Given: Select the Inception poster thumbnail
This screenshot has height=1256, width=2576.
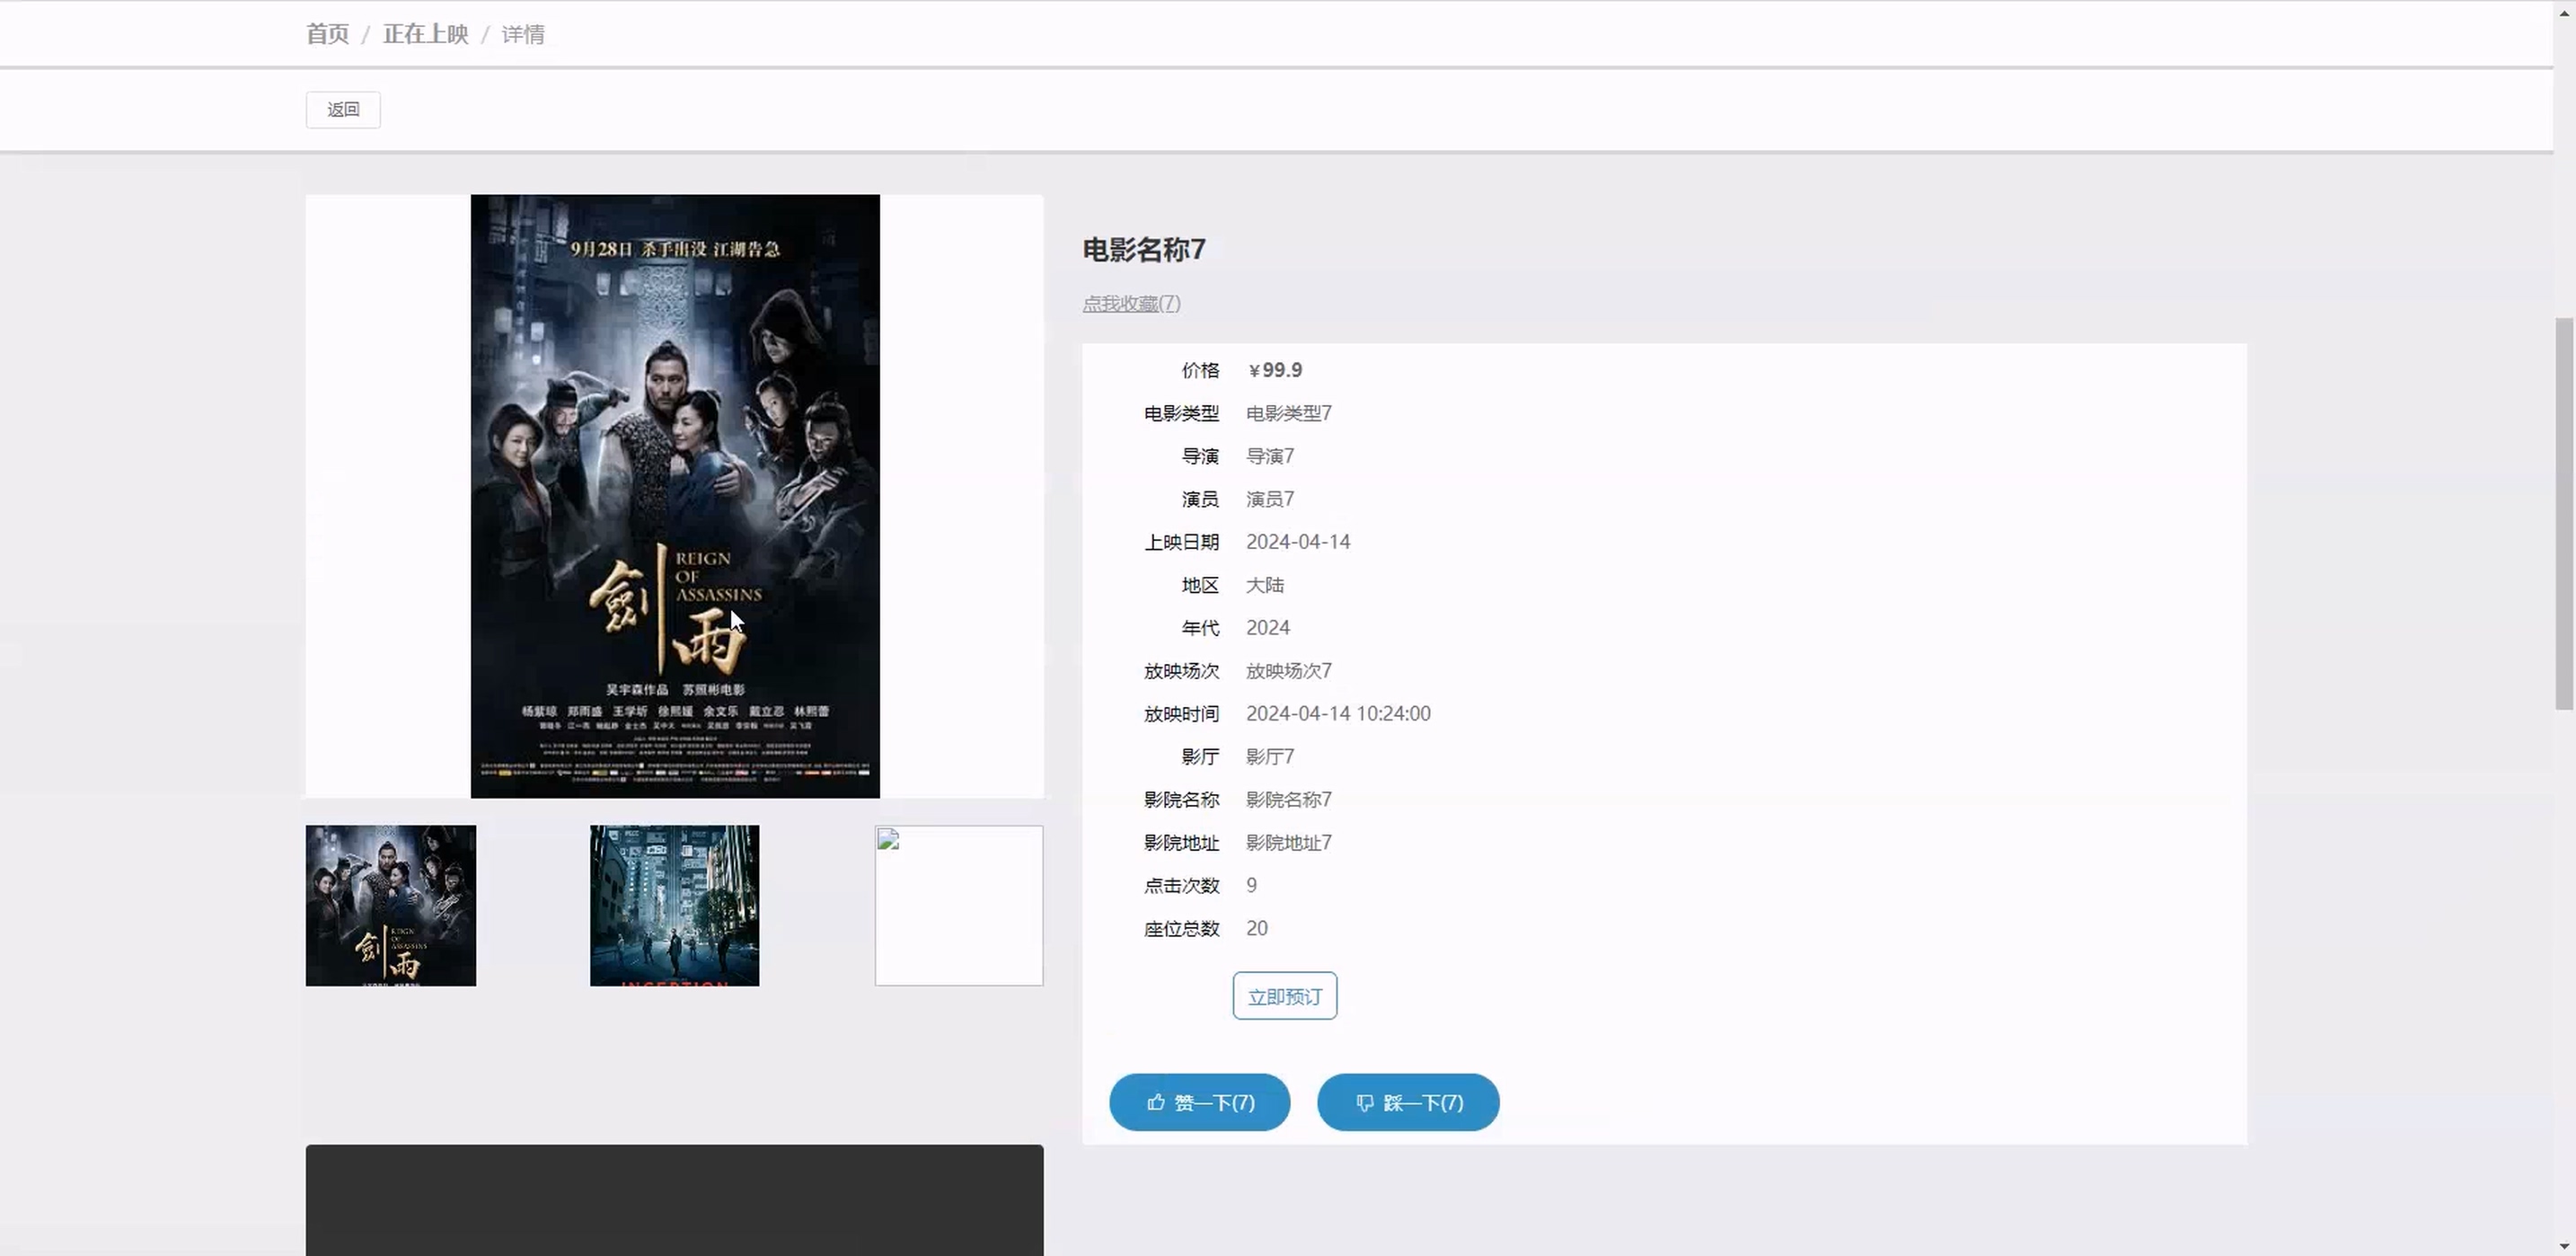Looking at the screenshot, I should [x=675, y=905].
